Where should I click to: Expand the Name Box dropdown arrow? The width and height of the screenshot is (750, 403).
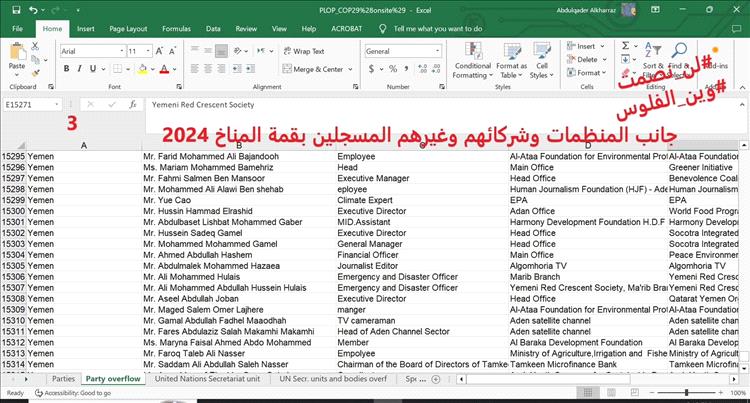56,104
